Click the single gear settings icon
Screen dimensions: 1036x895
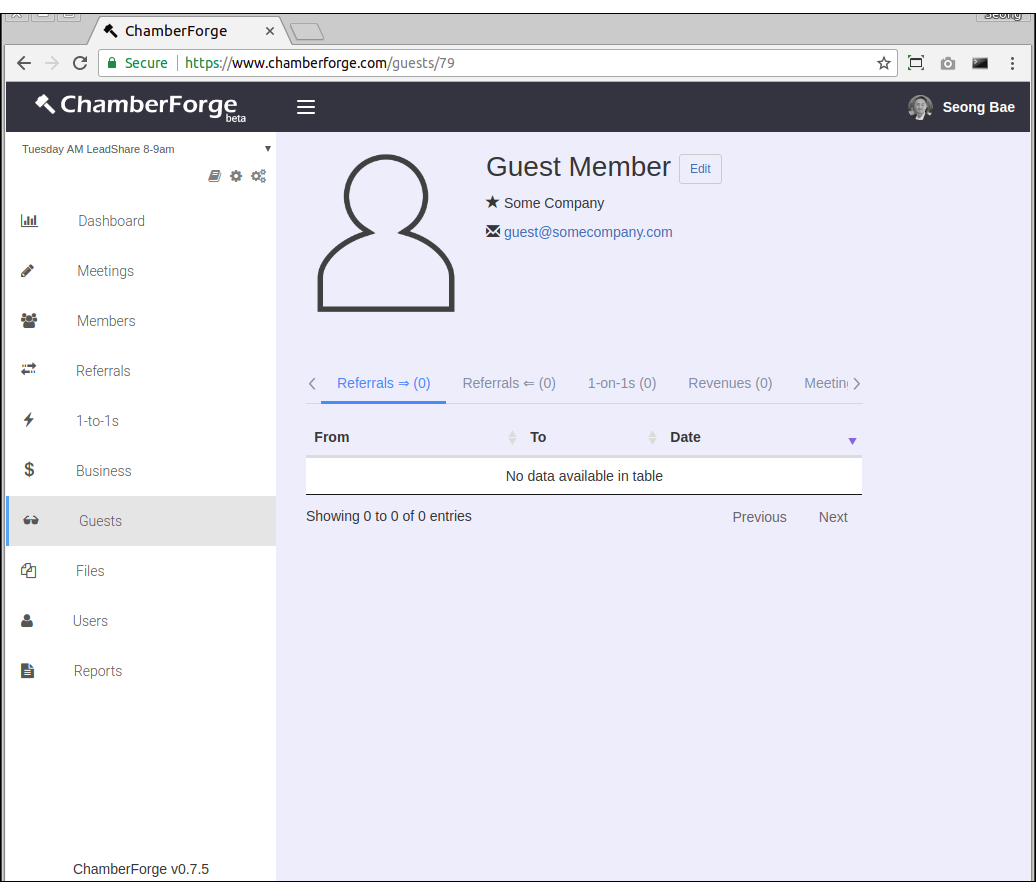(x=236, y=176)
